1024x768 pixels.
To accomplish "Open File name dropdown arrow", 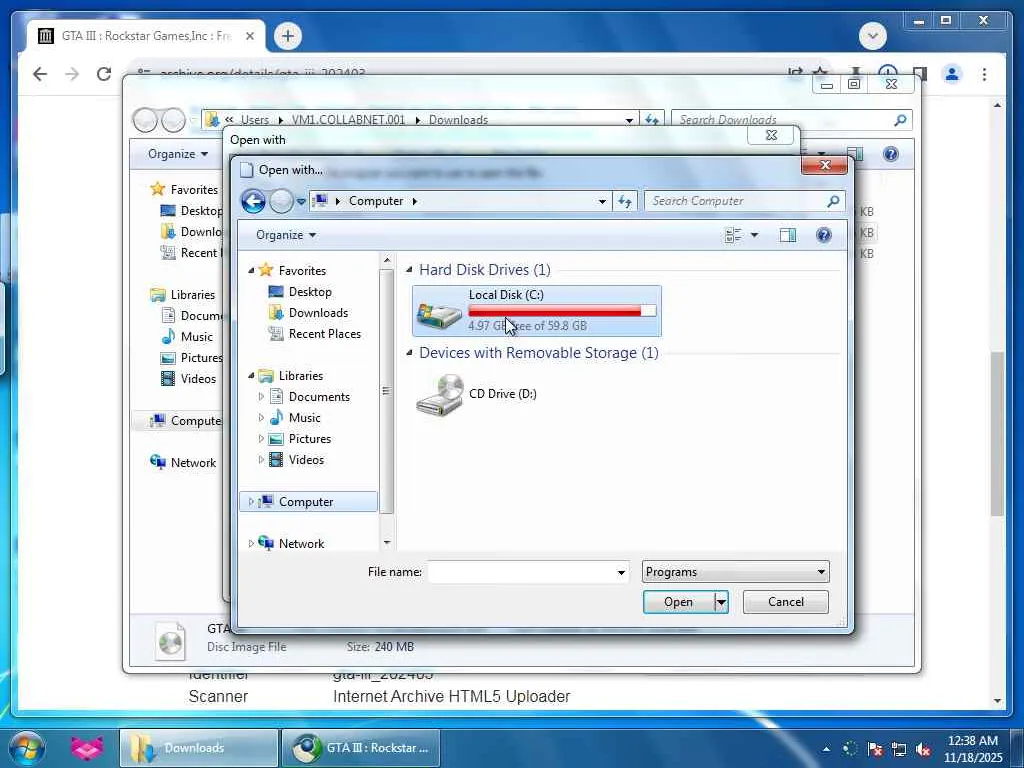I will tap(621, 572).
